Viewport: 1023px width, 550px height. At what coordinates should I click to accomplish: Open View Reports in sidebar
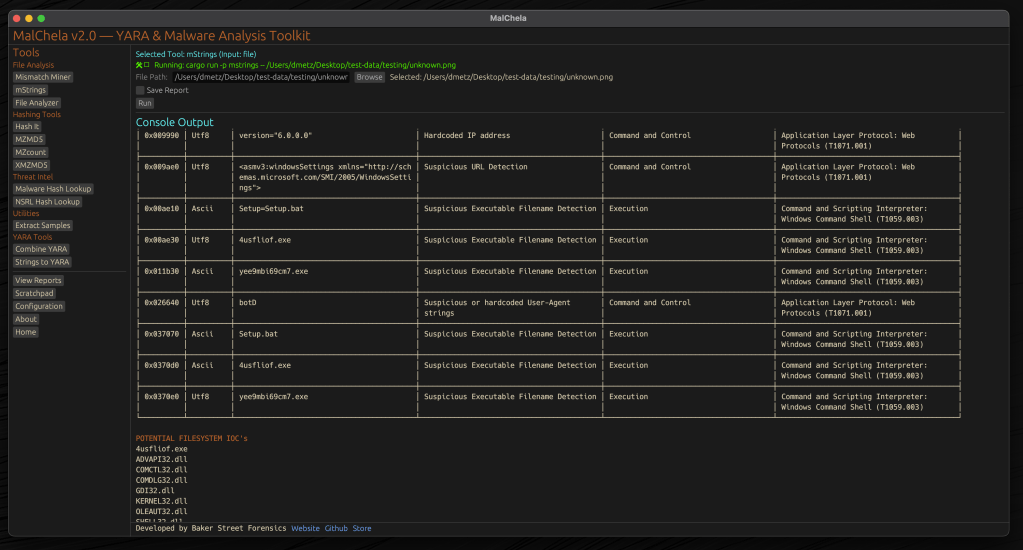[x=38, y=281]
